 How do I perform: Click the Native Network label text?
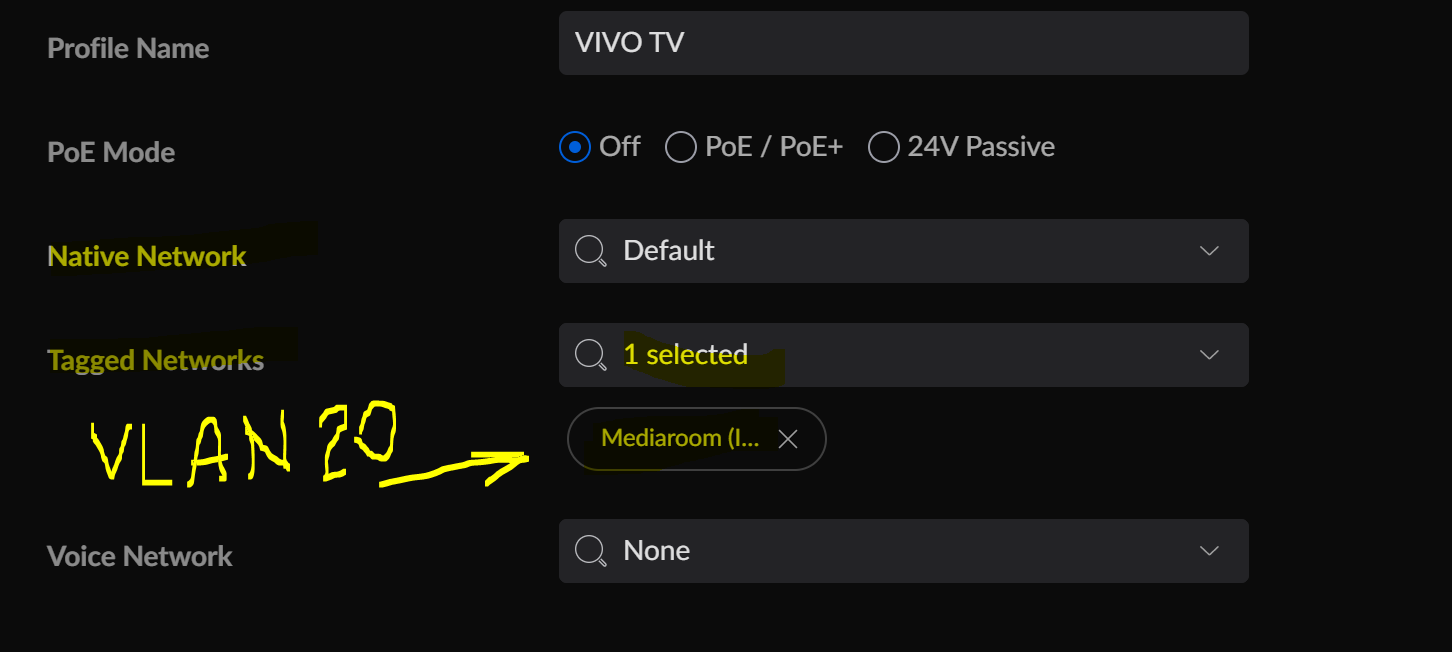tap(147, 256)
